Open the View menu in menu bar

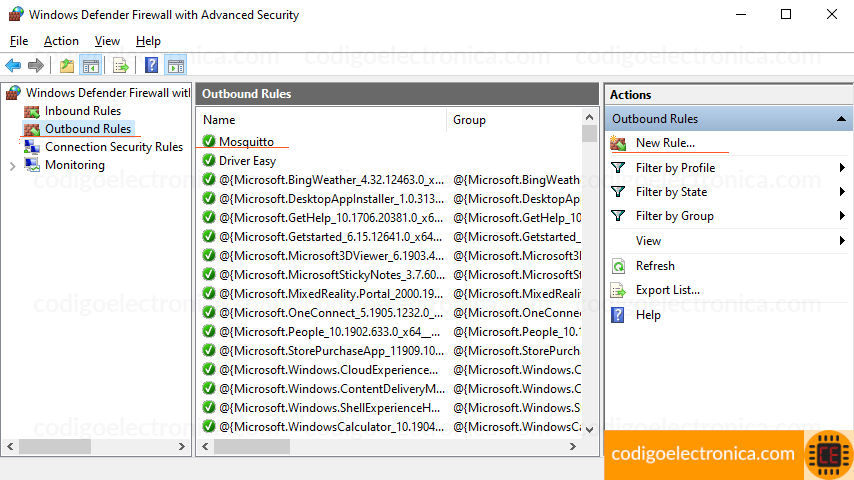pyautogui.click(x=107, y=41)
